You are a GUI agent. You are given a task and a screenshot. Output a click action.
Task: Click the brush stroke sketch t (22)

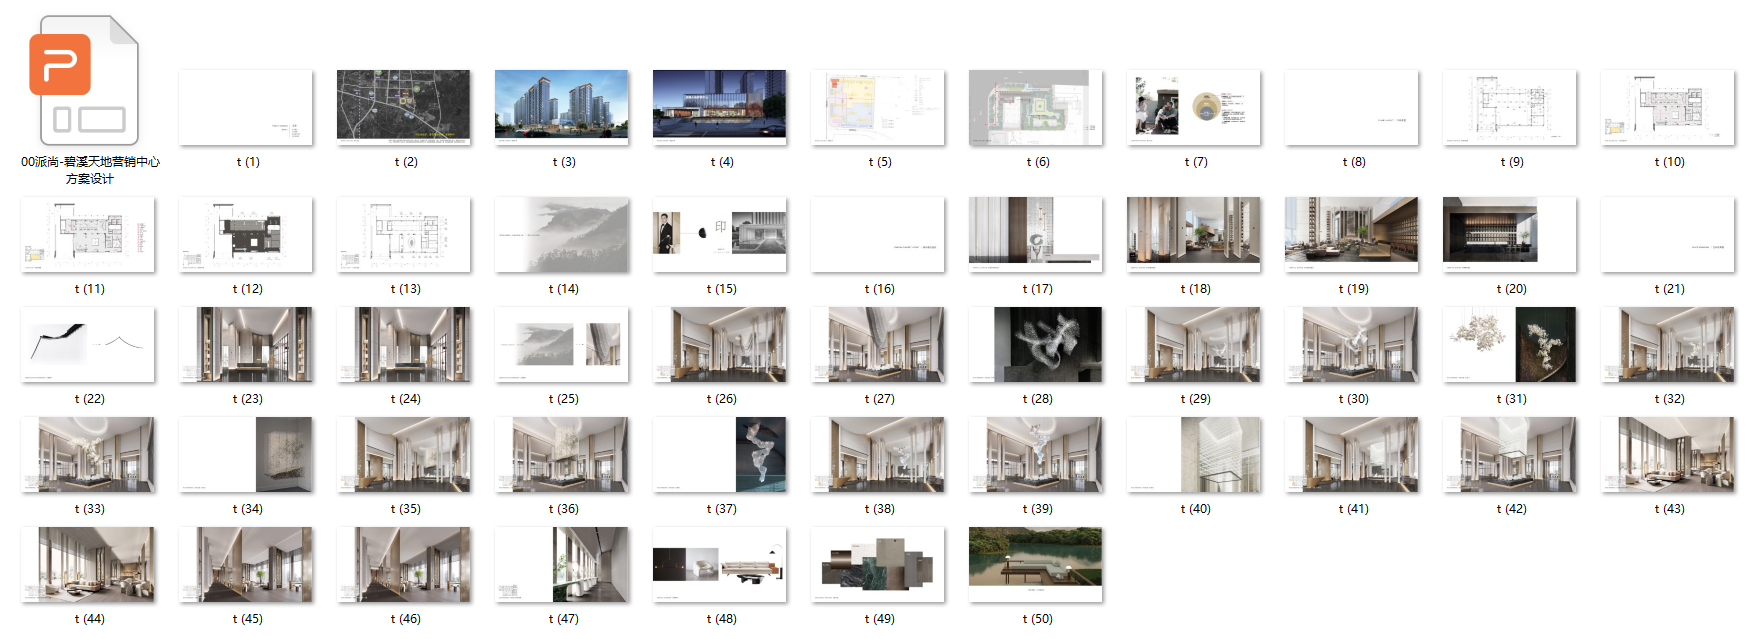[x=88, y=344]
